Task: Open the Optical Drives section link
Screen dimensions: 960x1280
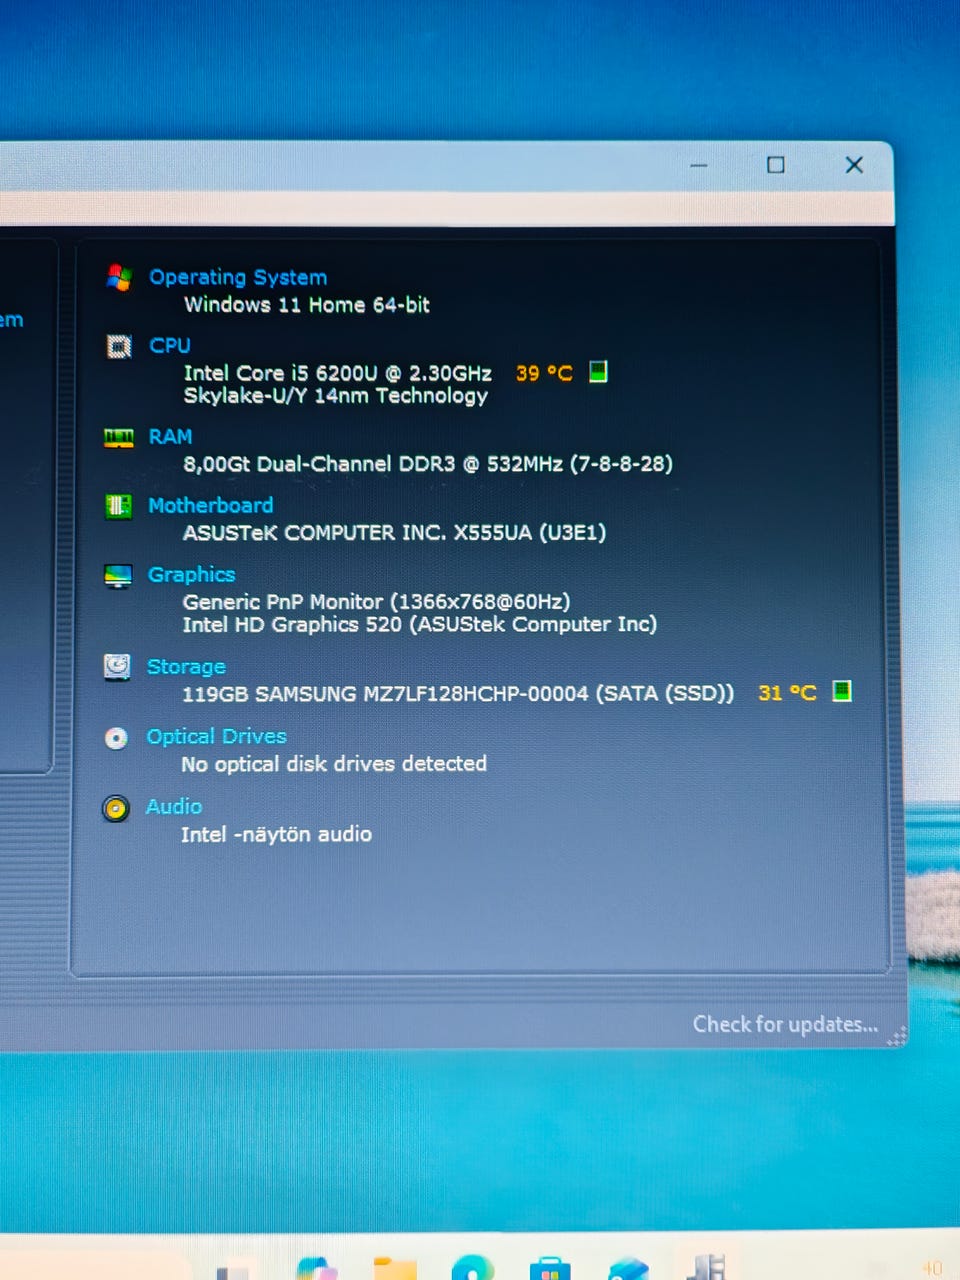Action: [216, 736]
